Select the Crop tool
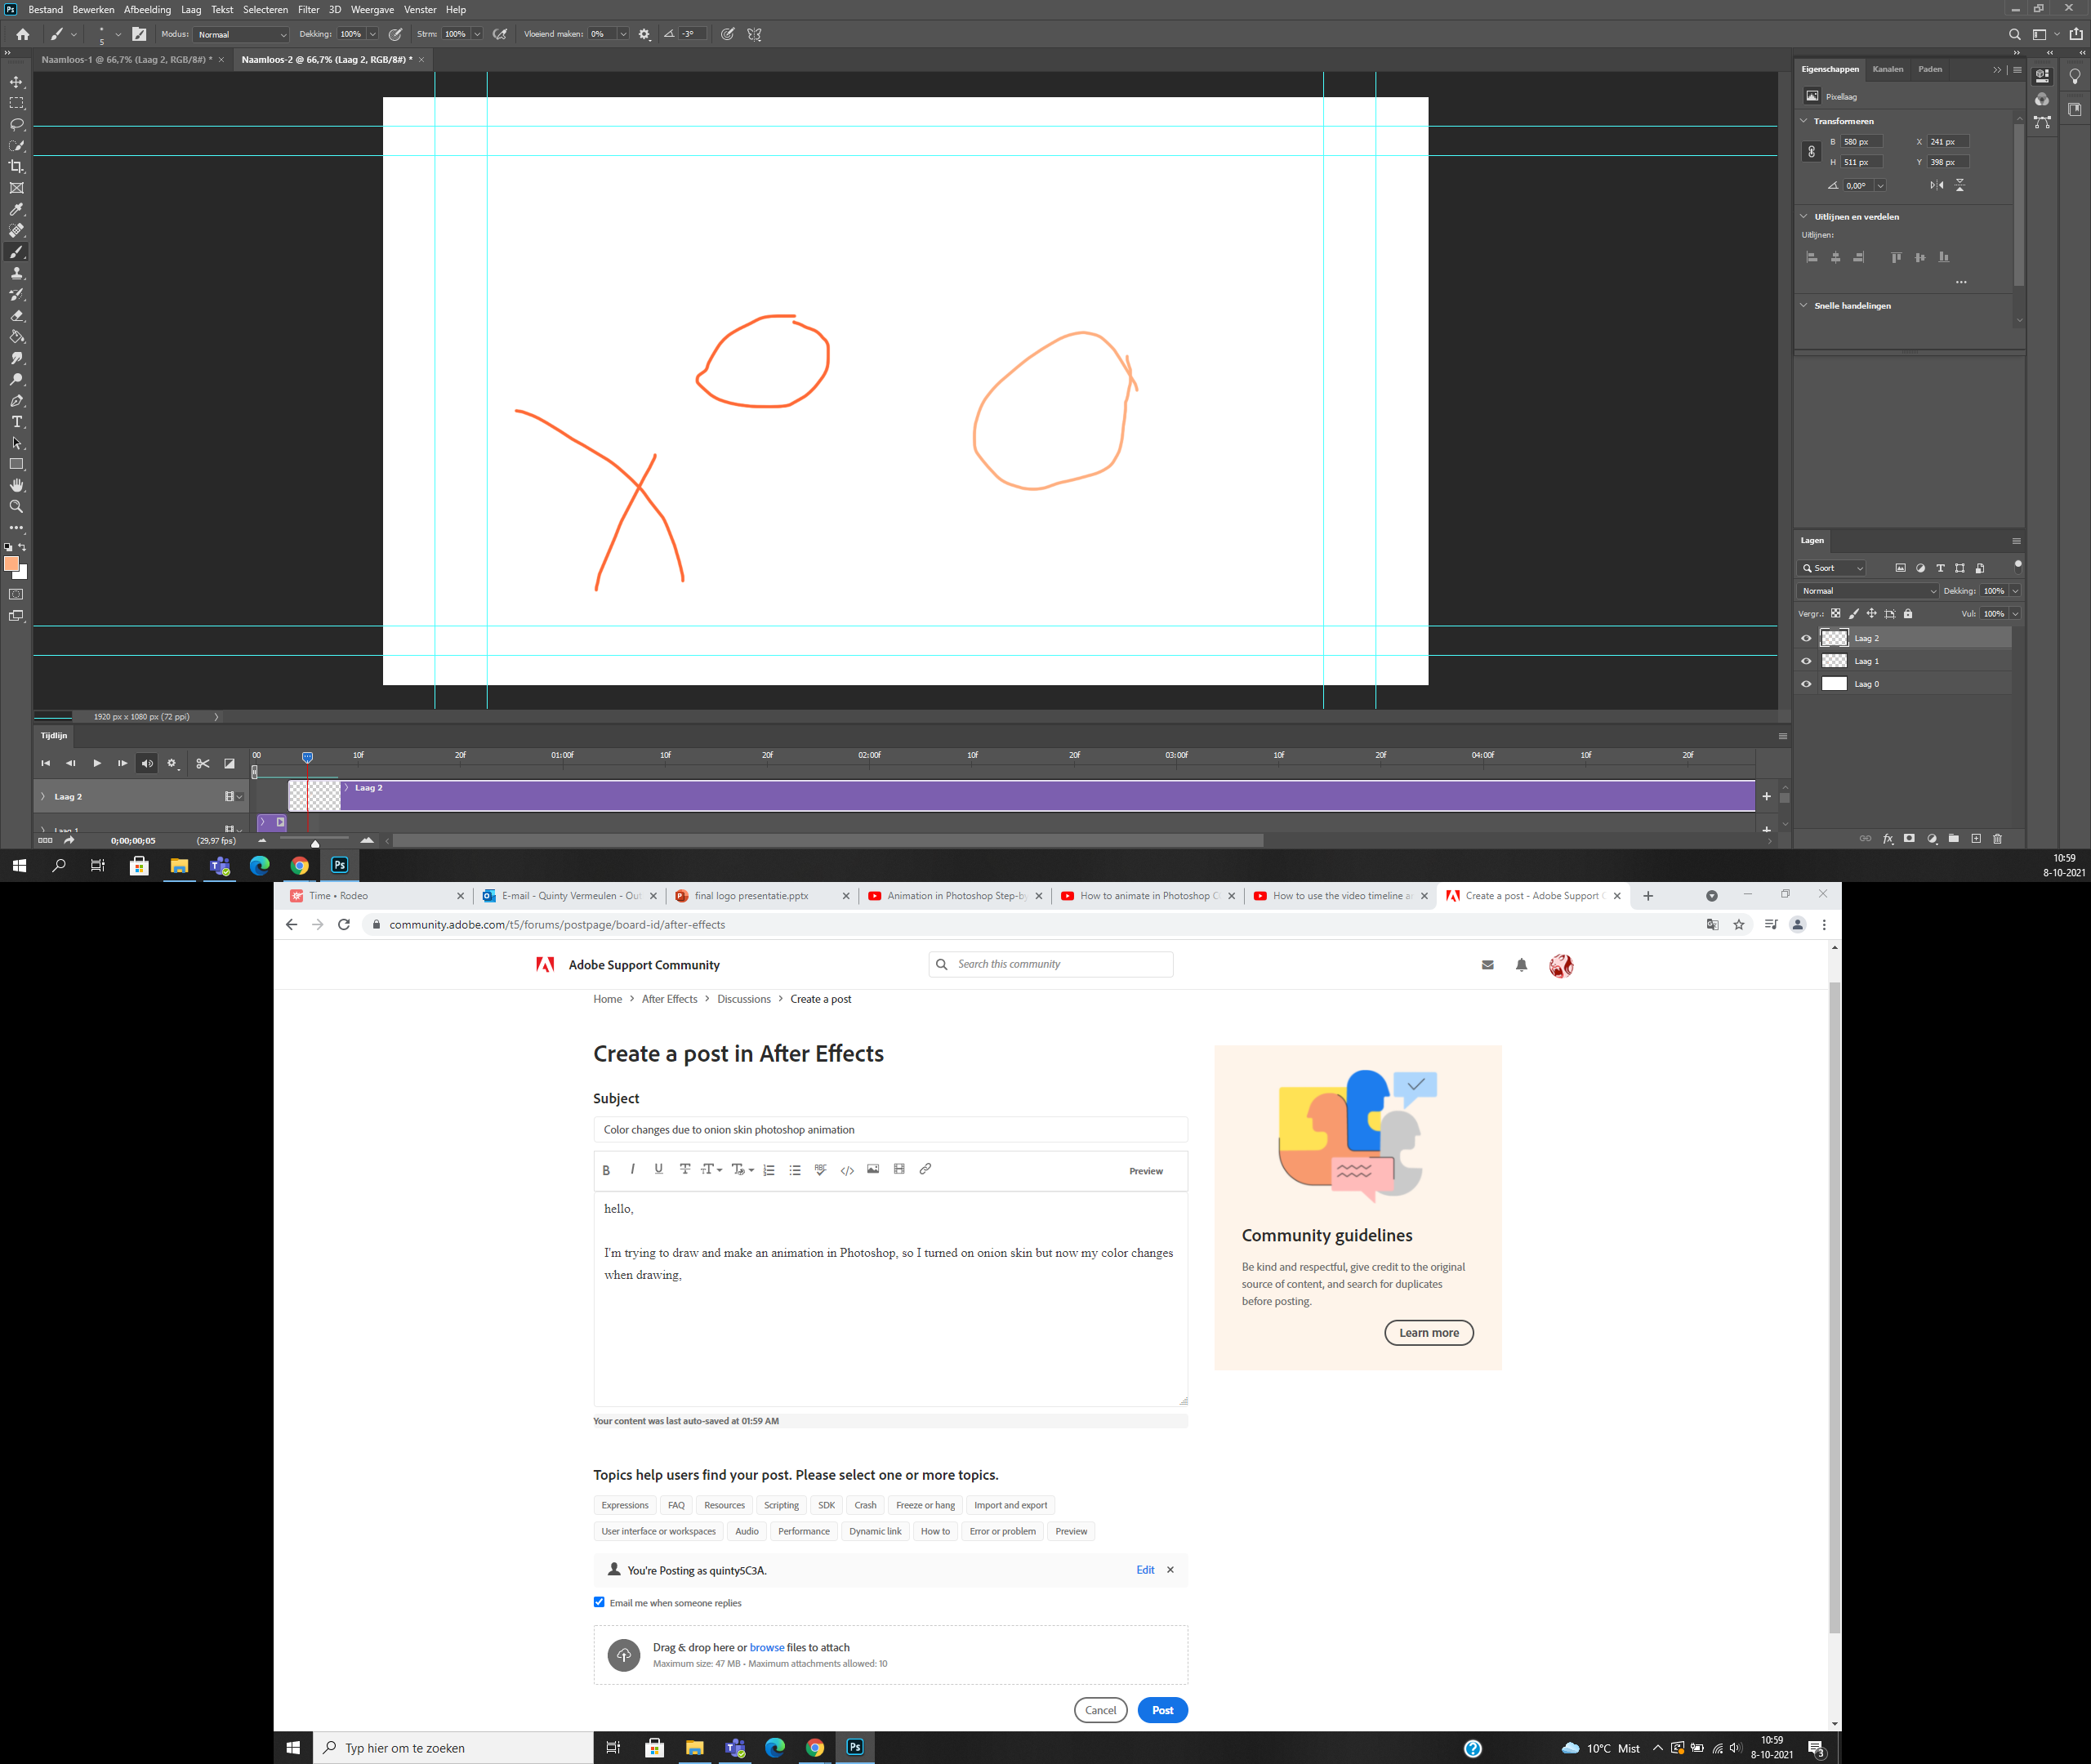The image size is (2091, 1764). 16,167
